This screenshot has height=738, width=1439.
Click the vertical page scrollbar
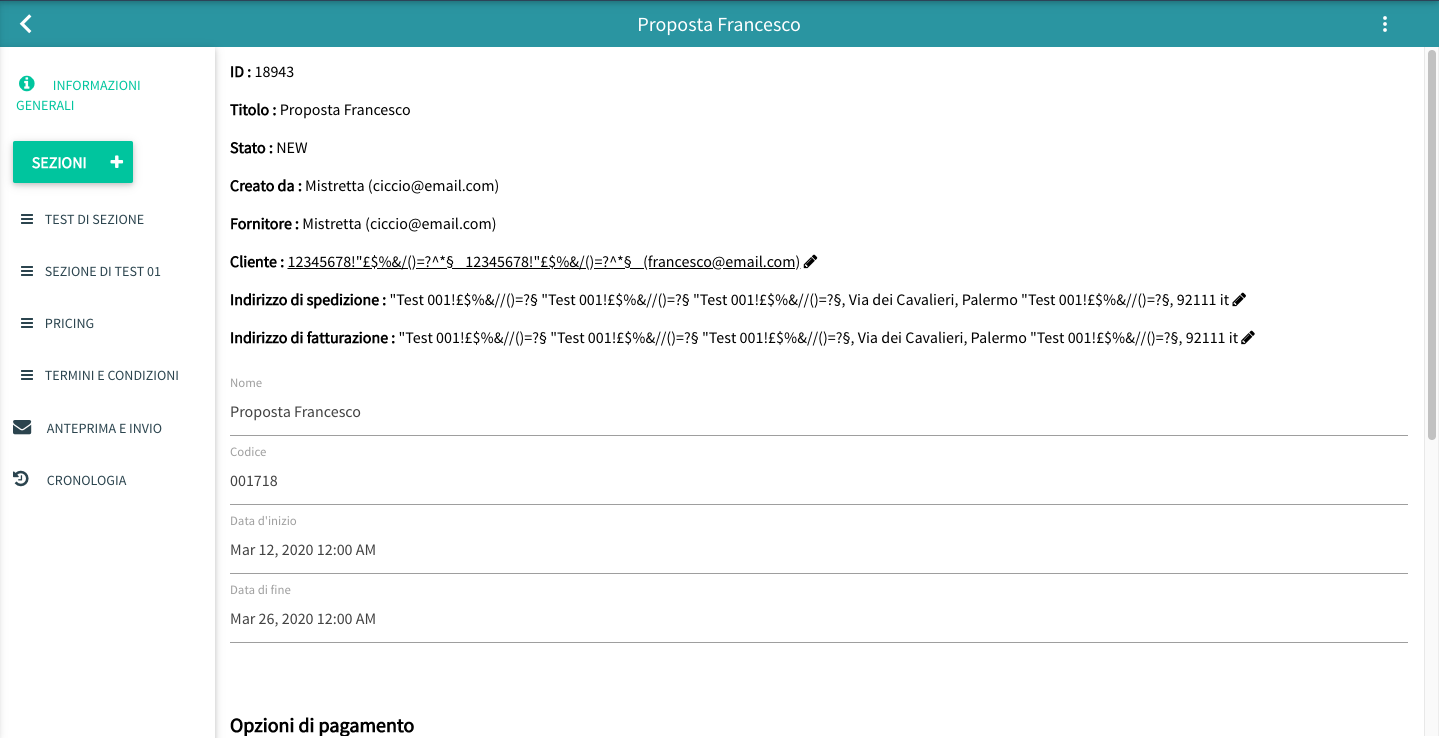pos(1431,250)
